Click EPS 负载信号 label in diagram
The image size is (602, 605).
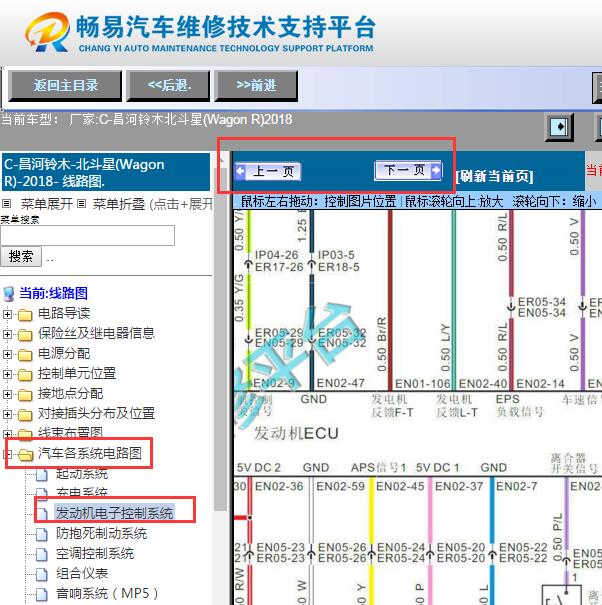tap(519, 406)
